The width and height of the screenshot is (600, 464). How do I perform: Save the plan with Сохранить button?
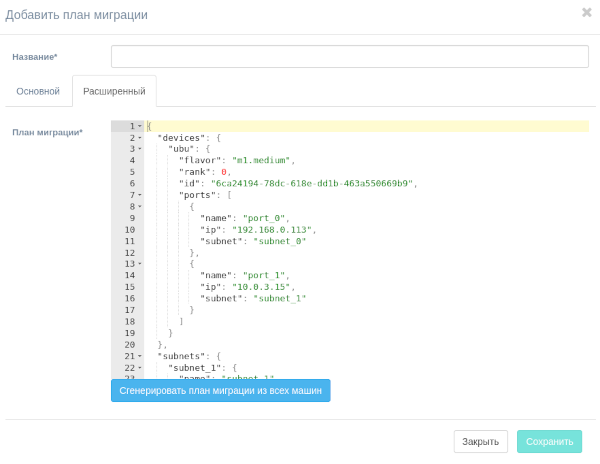(549, 441)
